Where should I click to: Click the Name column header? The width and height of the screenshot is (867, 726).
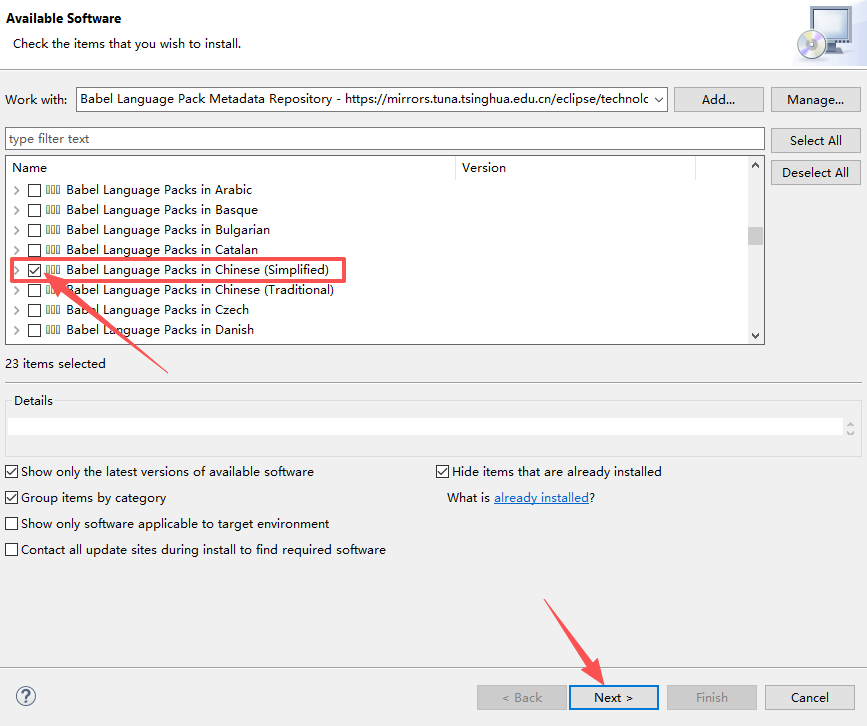[x=231, y=168]
